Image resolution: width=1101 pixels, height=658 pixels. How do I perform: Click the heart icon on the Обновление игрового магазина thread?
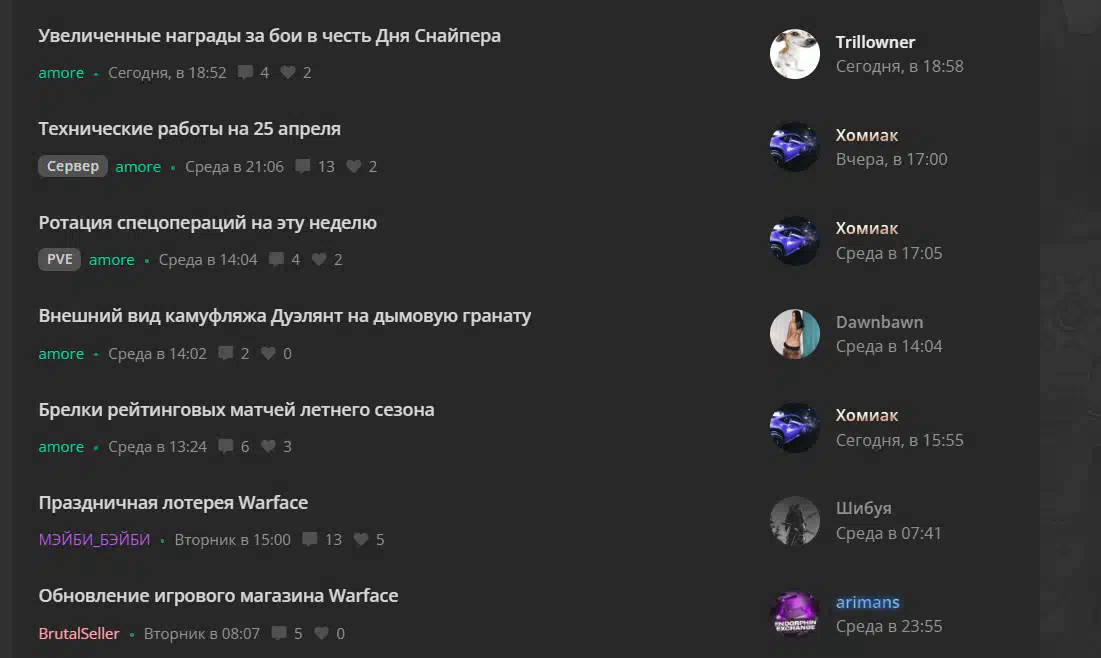pyautogui.click(x=322, y=633)
